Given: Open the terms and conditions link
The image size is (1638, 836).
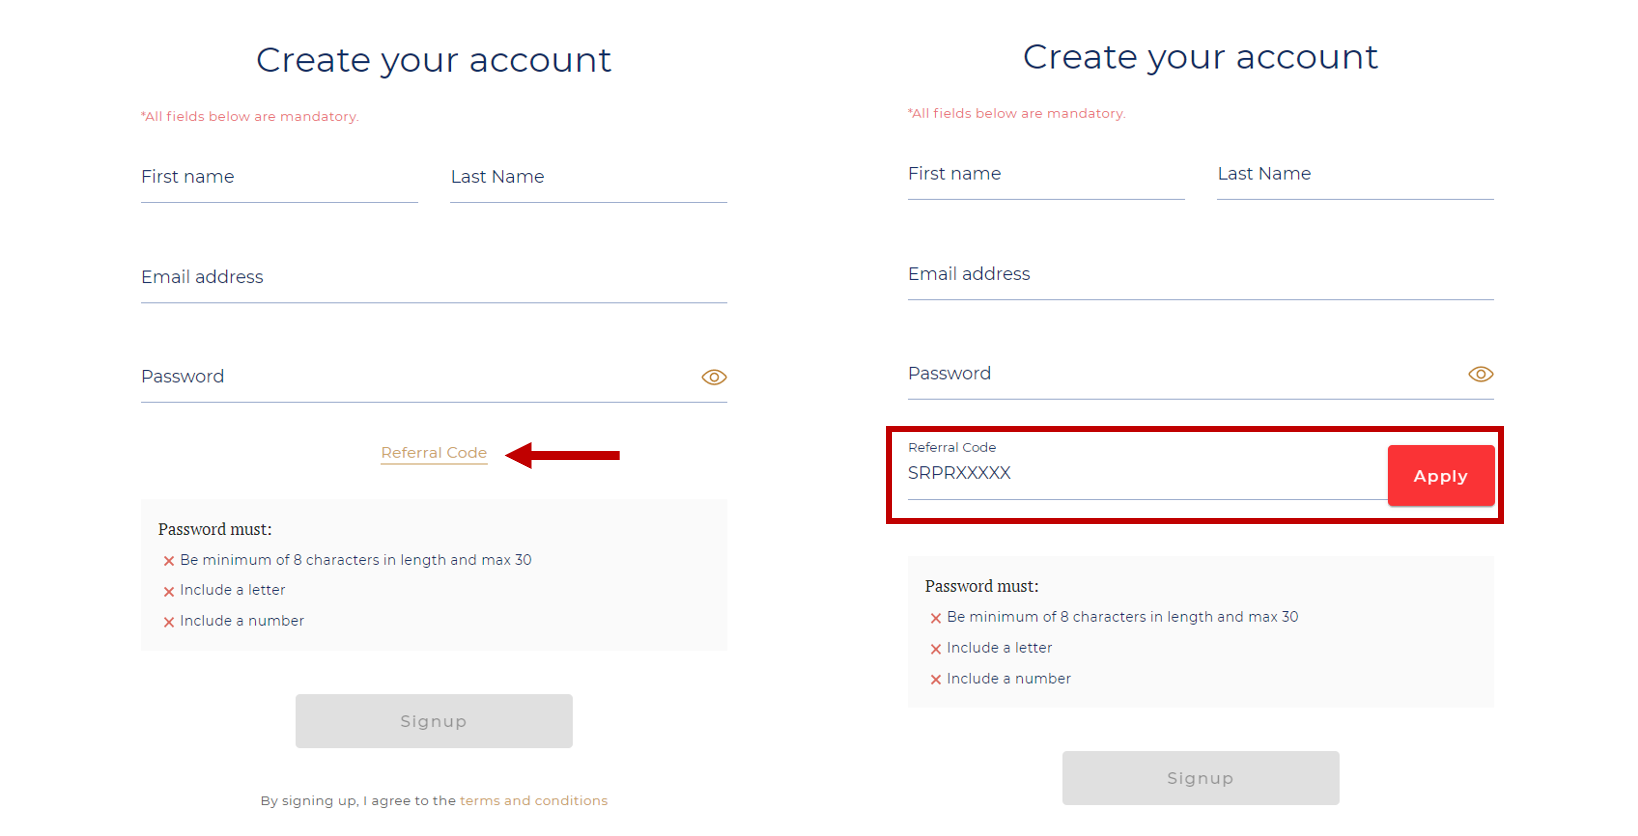Looking at the screenshot, I should [534, 800].
